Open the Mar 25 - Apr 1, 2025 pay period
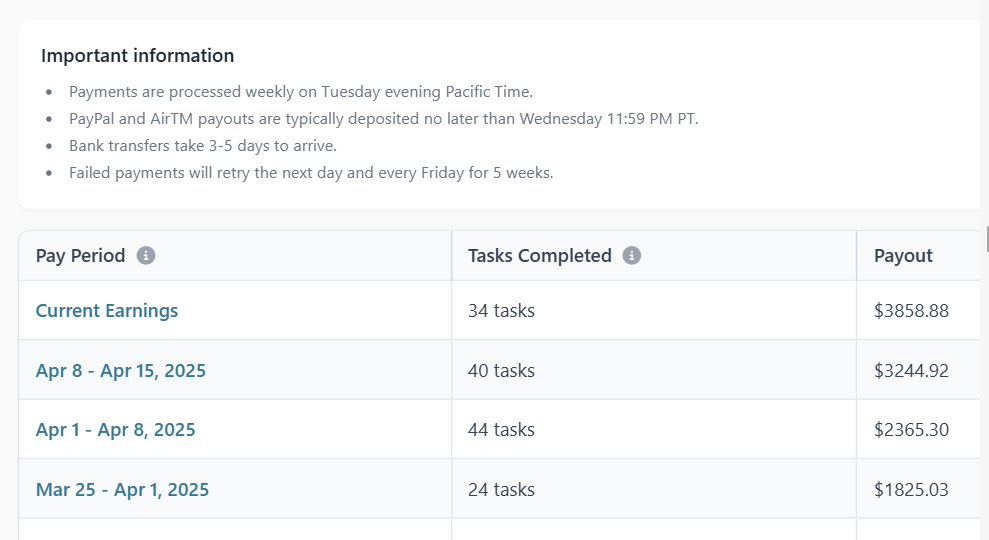989x540 pixels. click(122, 490)
